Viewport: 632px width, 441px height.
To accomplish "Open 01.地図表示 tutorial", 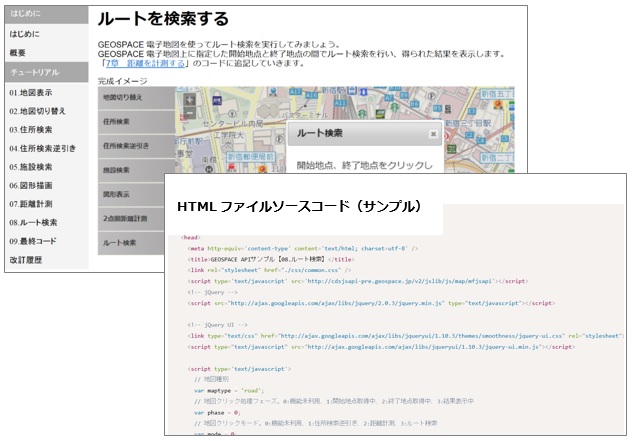I will 31,93.
